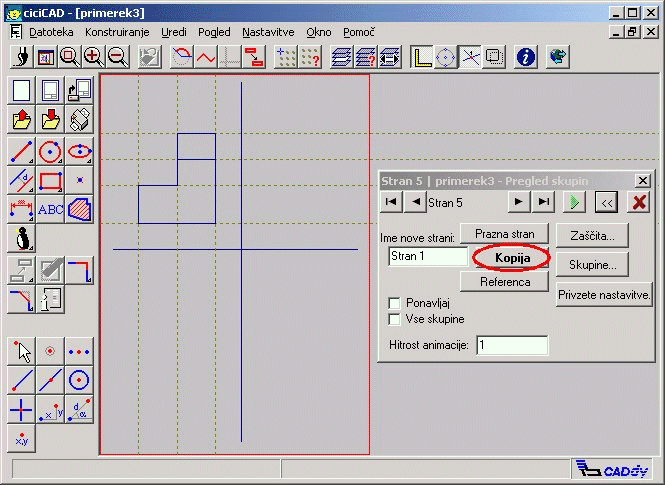
Task: Click the Skupine... button
Action: click(x=592, y=265)
